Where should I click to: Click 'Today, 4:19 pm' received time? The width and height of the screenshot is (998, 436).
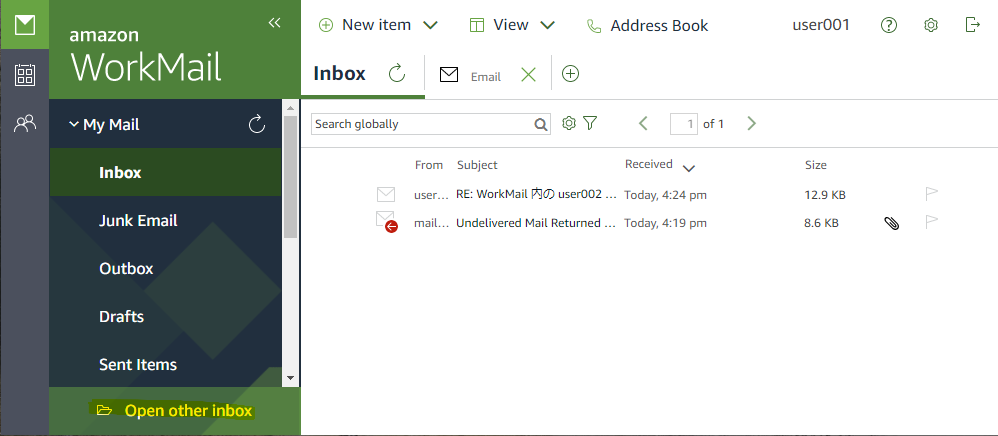(665, 223)
